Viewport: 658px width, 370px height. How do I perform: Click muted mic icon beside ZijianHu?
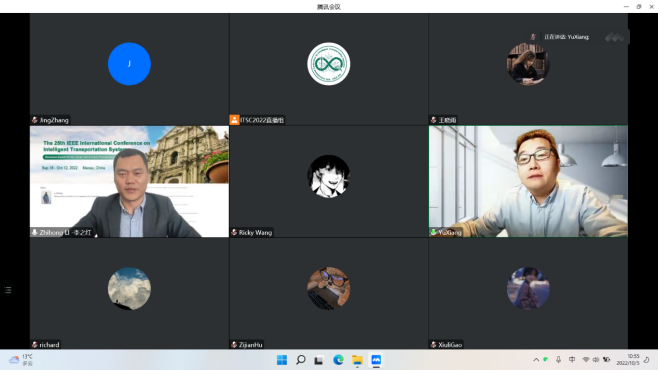(x=234, y=345)
